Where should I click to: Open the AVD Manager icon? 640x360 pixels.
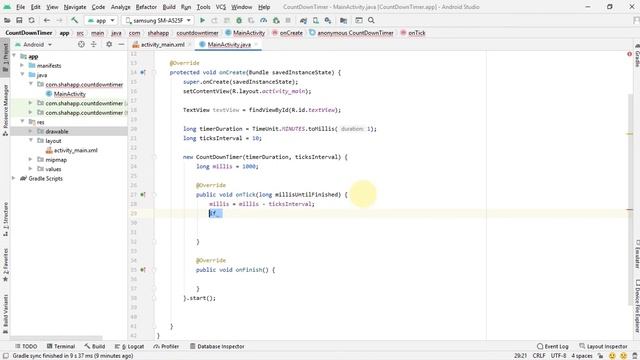(x=316, y=20)
